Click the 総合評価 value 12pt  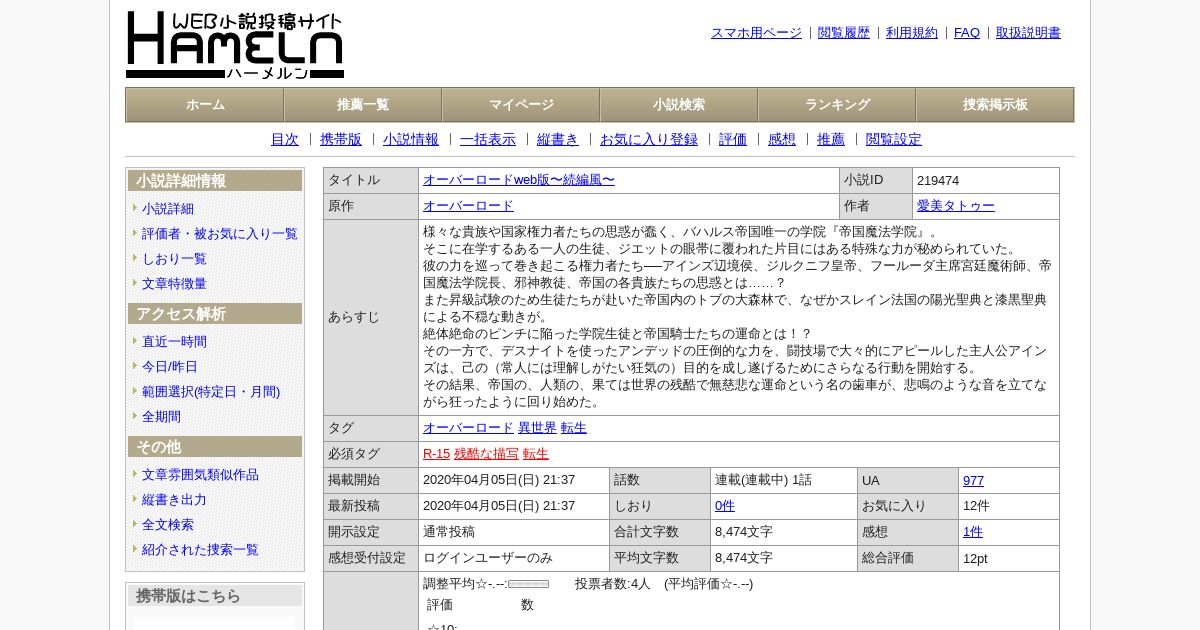point(975,558)
